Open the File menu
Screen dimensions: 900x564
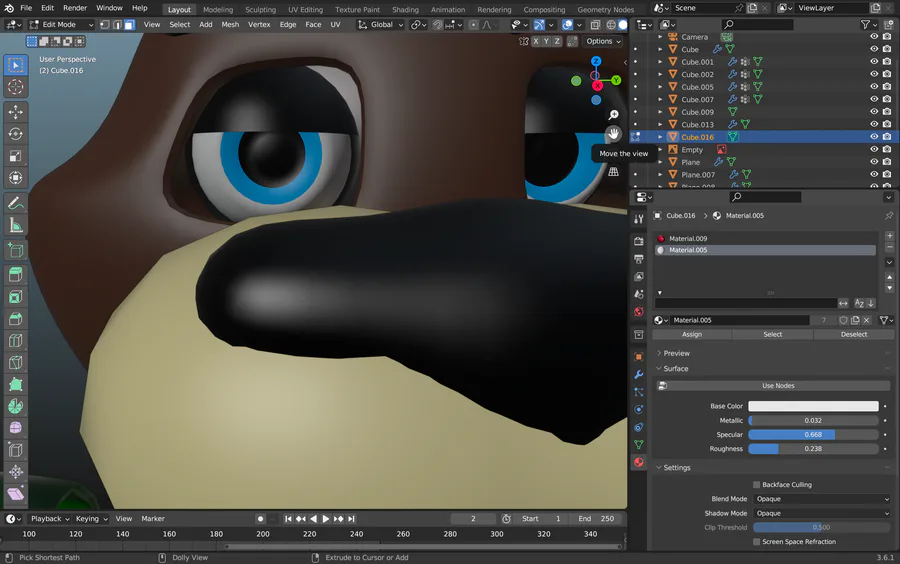[x=26, y=8]
